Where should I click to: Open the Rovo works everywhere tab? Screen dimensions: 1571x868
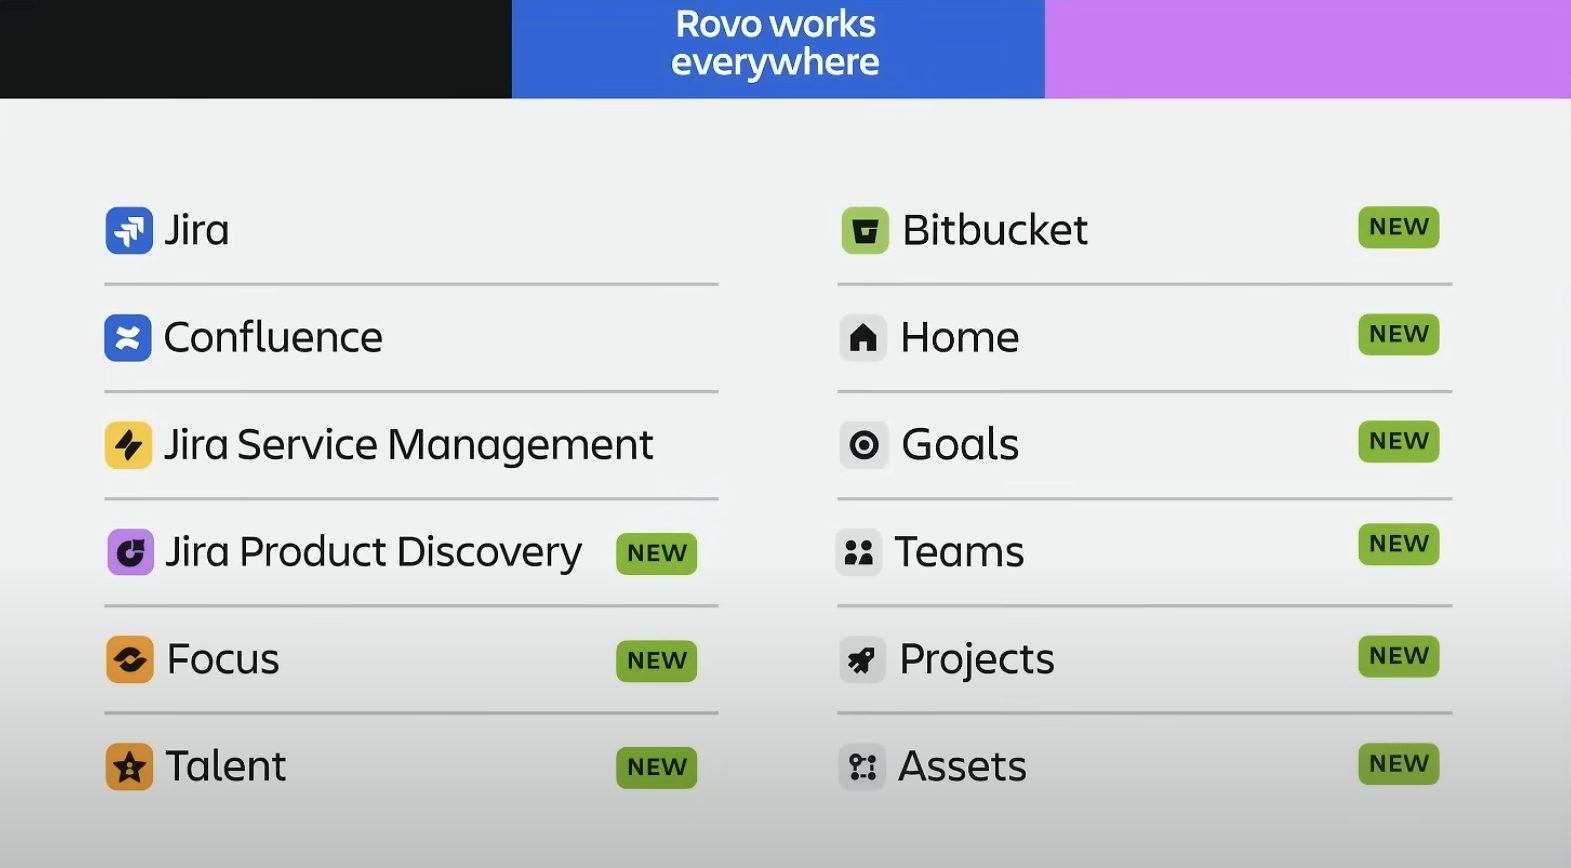pyautogui.click(x=777, y=44)
